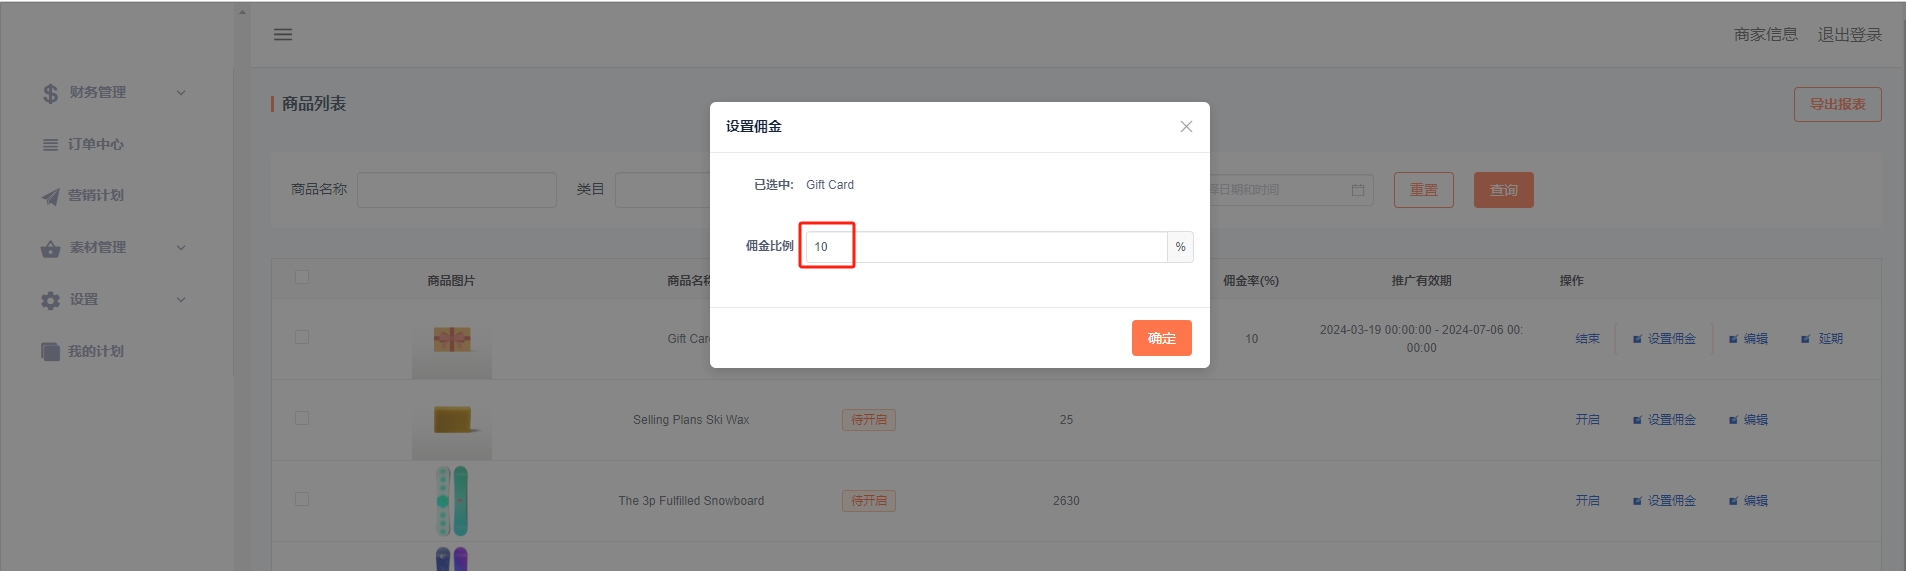Check The 3p Fulfilled Snowboard checkbox

click(302, 499)
